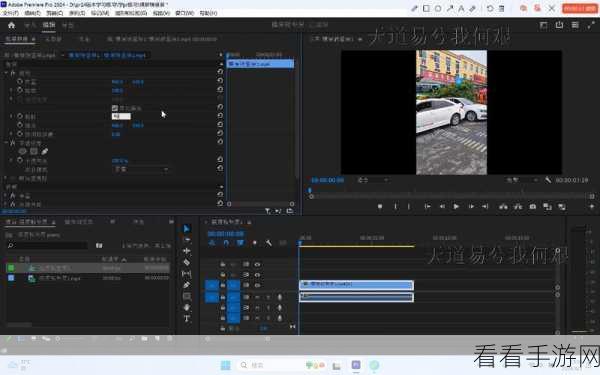Open Program Monitor playback resolution dropdown
The image size is (600, 375).
point(522,180)
